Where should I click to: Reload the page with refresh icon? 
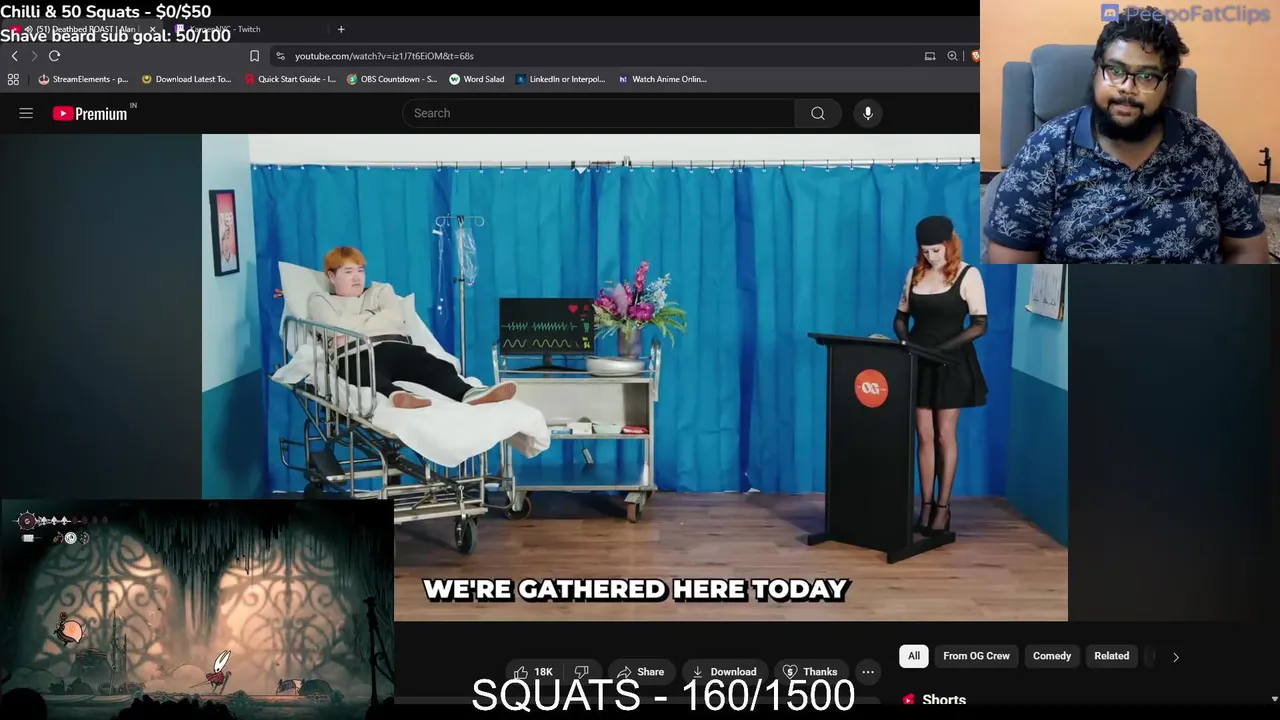click(54, 56)
